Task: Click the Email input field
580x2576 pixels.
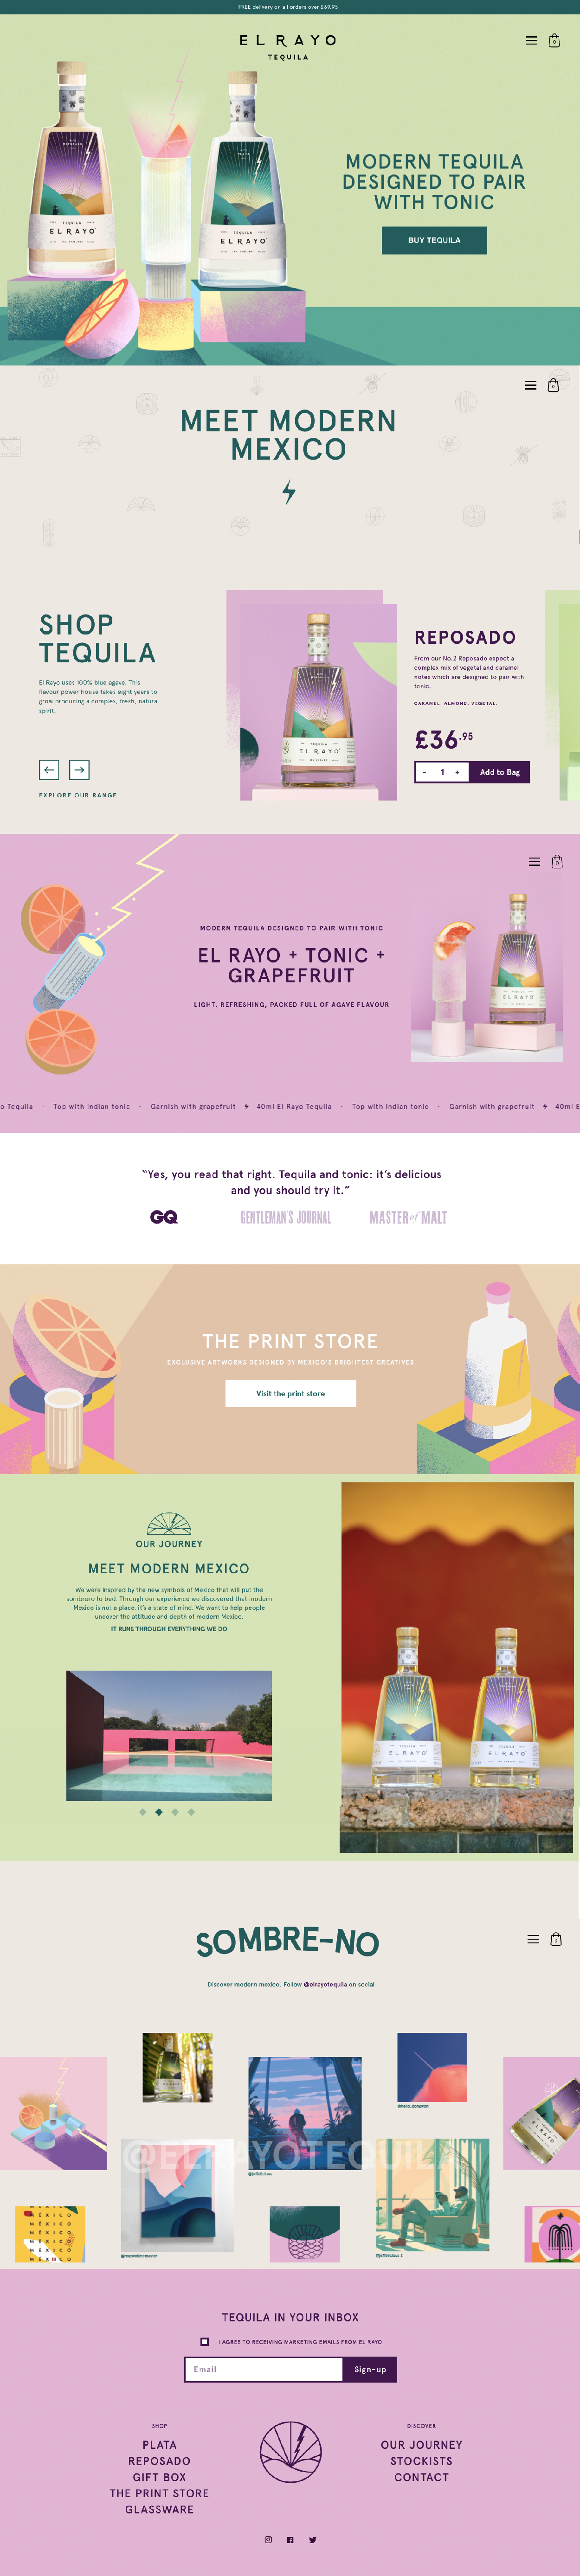Action: (264, 2369)
